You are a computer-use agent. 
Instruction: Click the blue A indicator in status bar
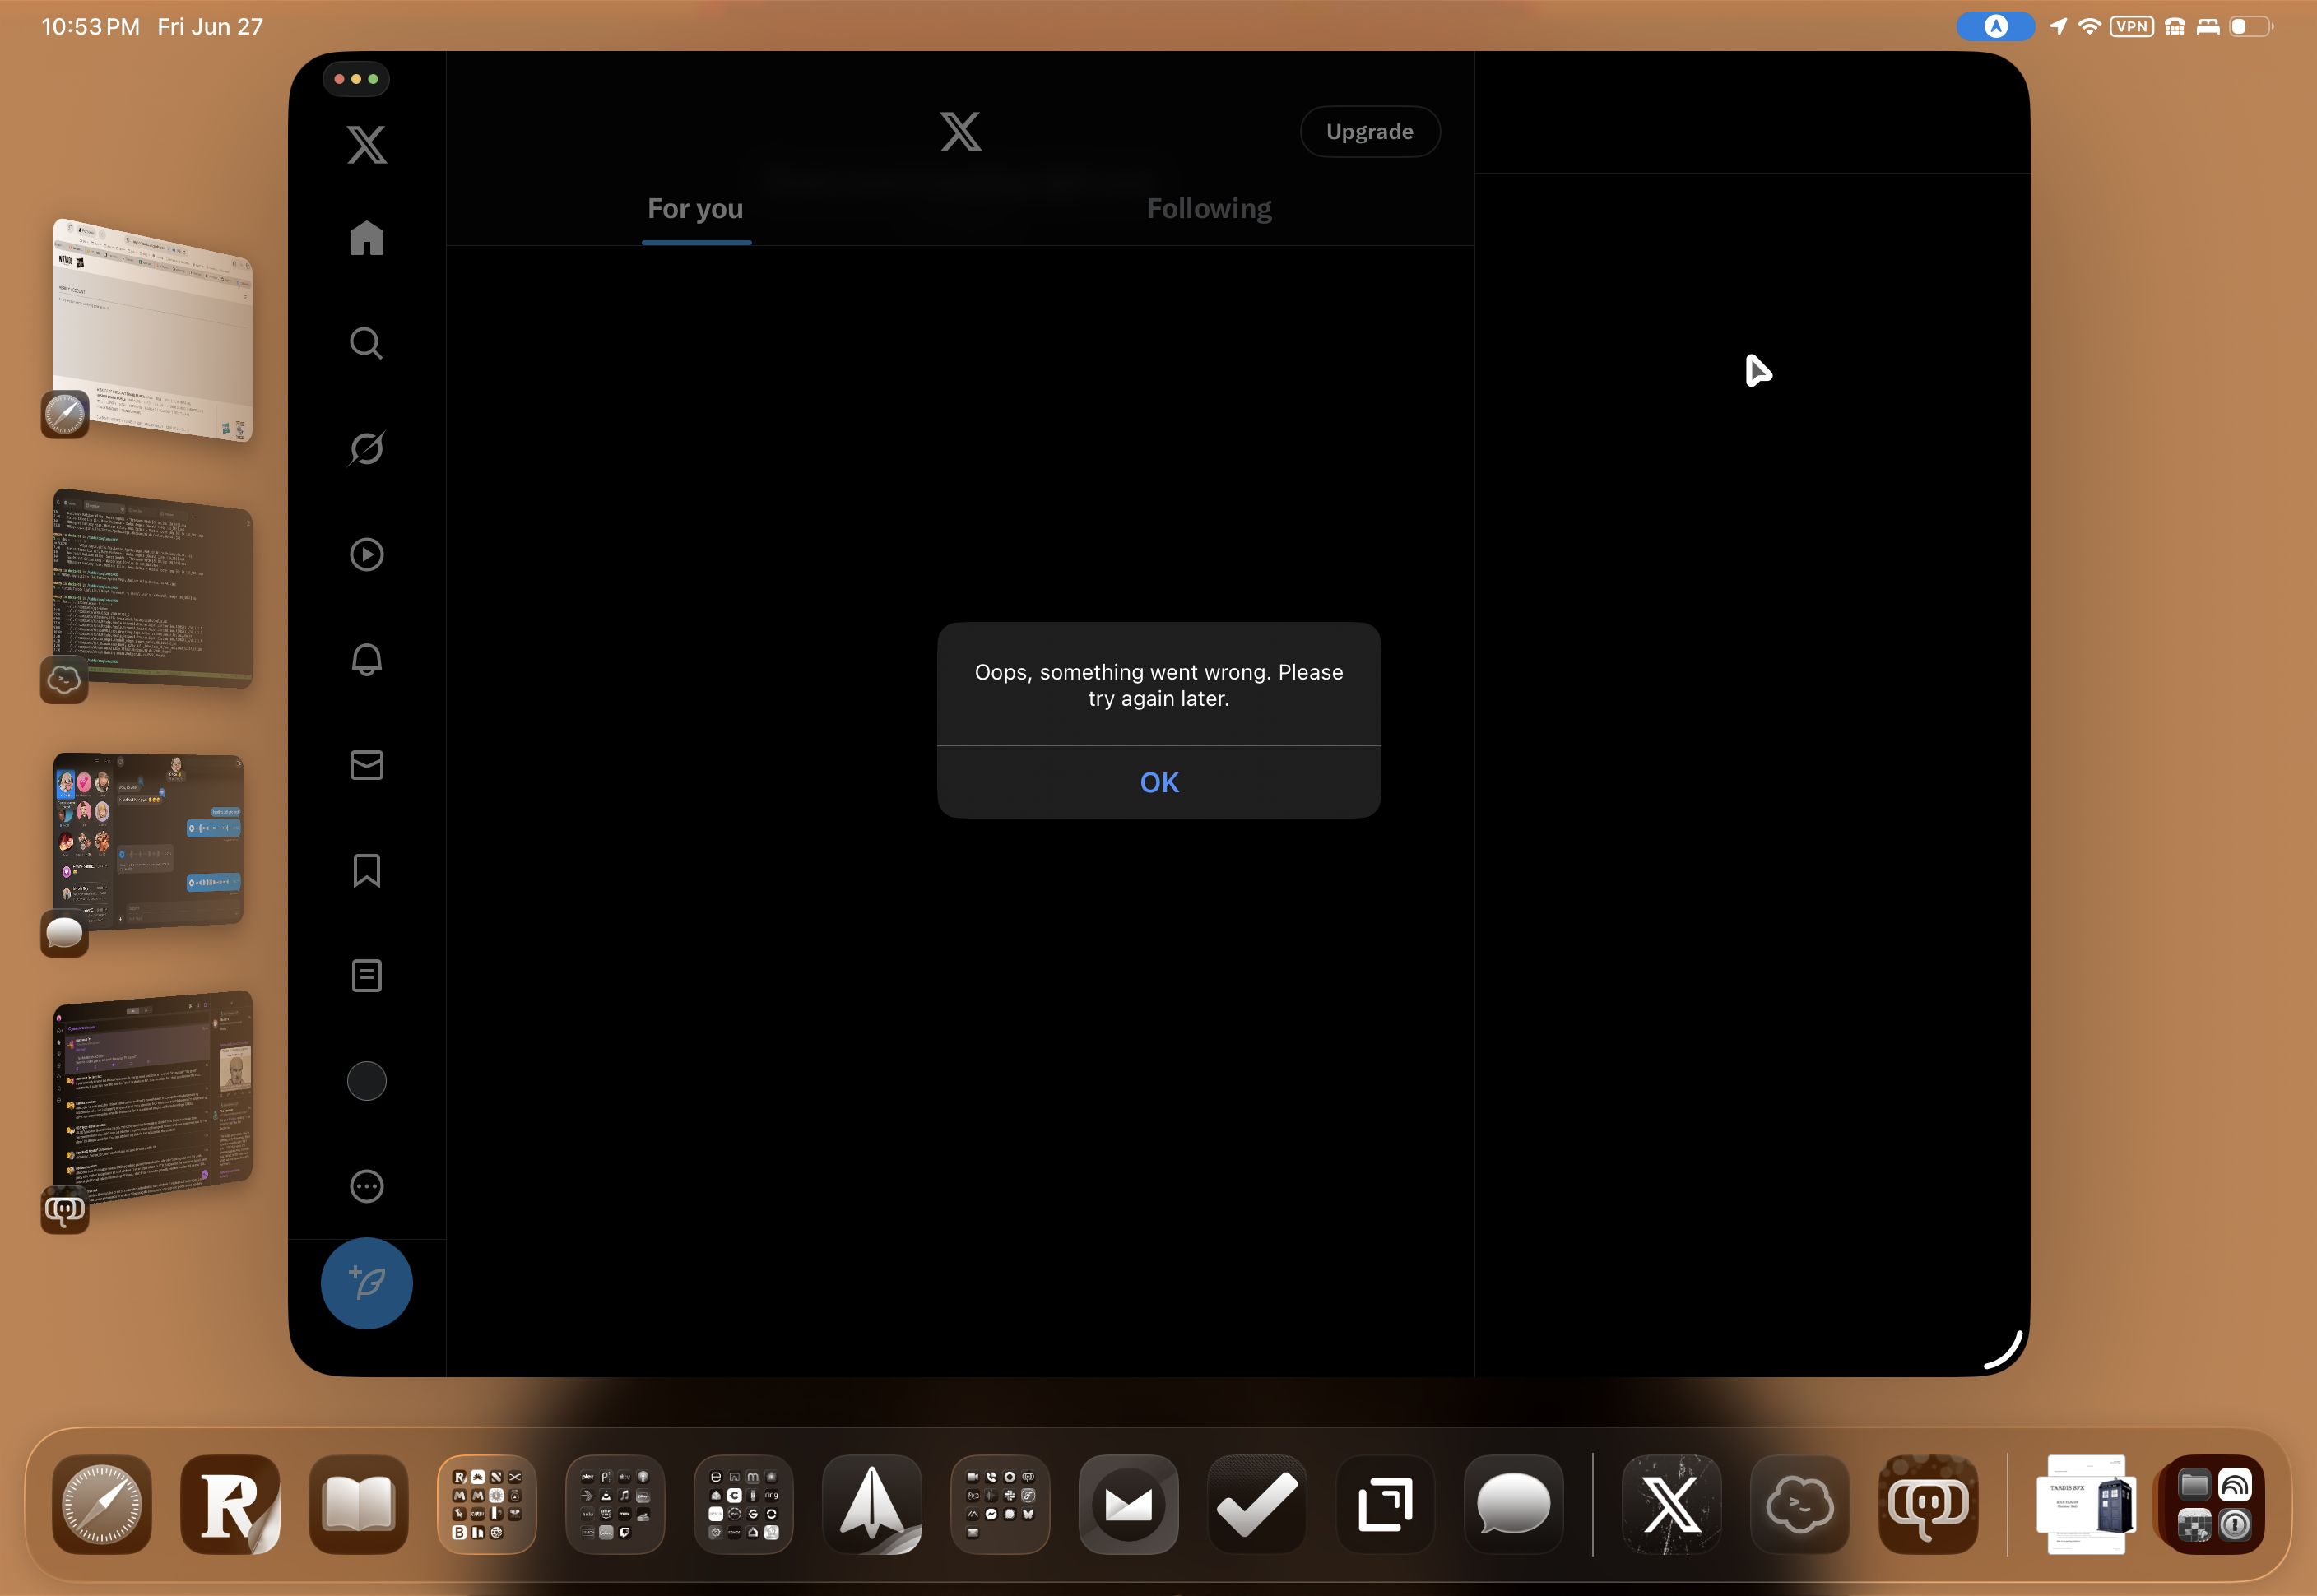click(1995, 26)
